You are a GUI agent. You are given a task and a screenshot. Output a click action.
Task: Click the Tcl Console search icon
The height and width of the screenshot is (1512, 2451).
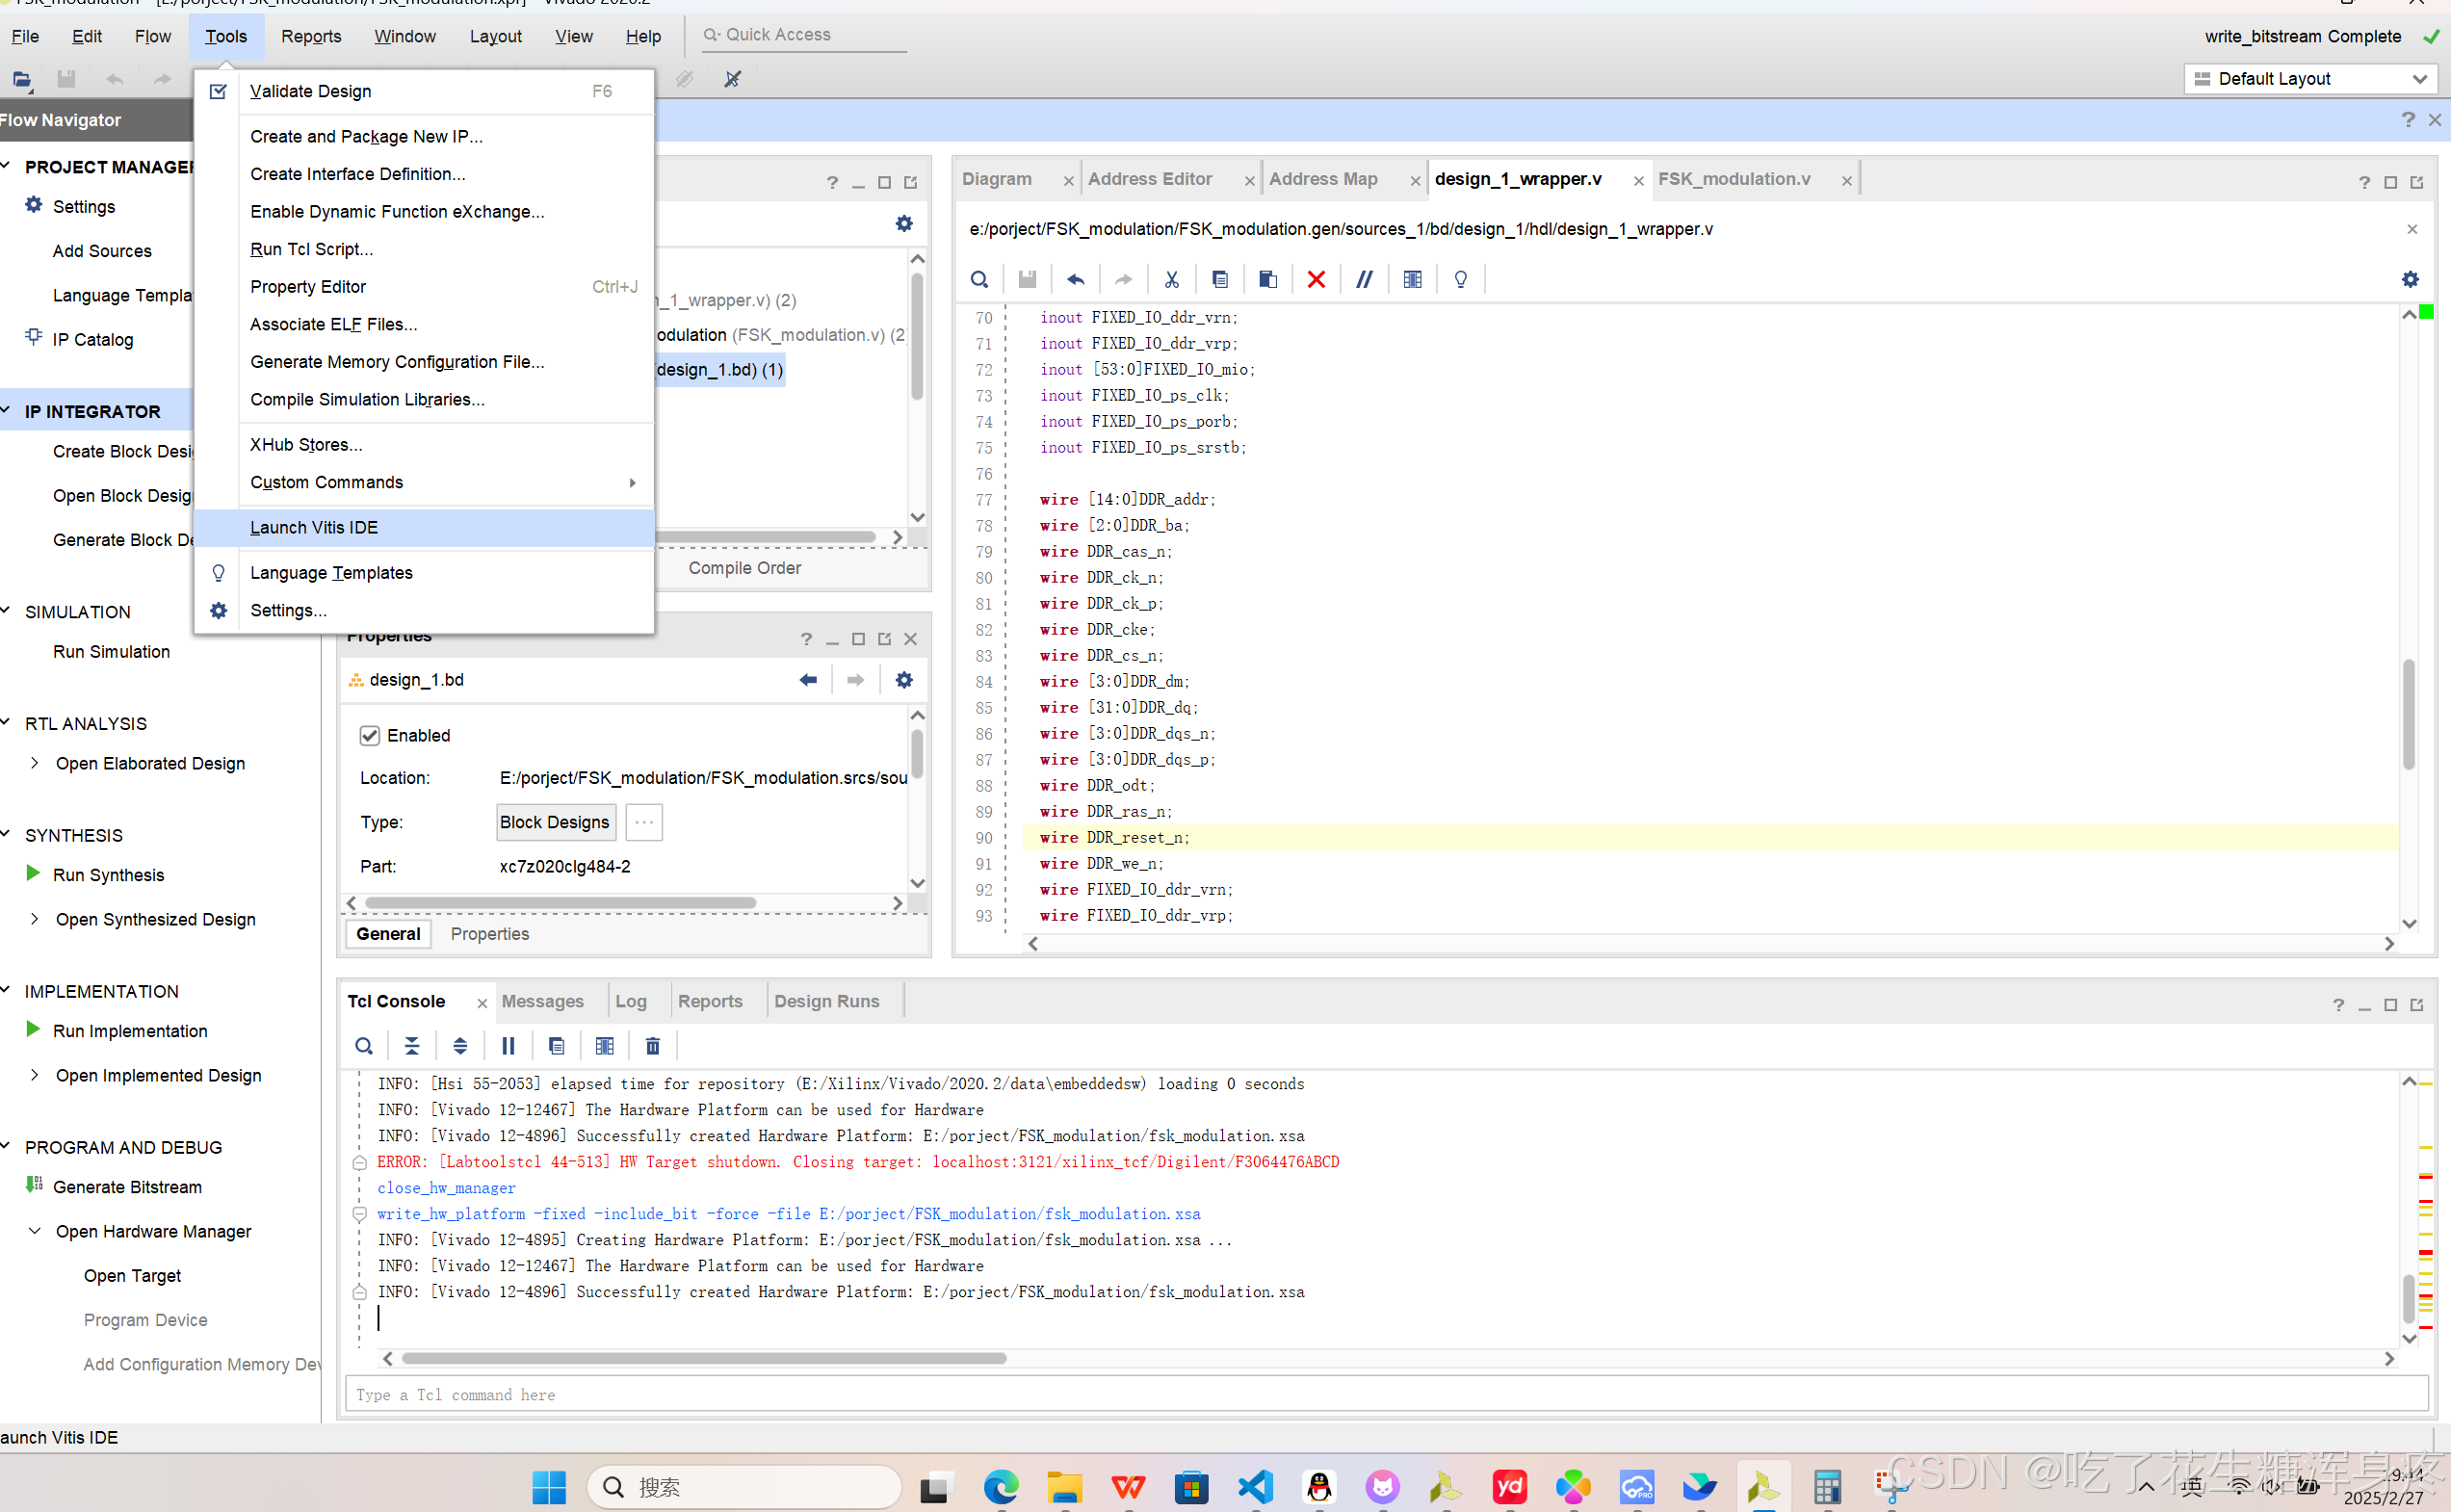point(364,1046)
